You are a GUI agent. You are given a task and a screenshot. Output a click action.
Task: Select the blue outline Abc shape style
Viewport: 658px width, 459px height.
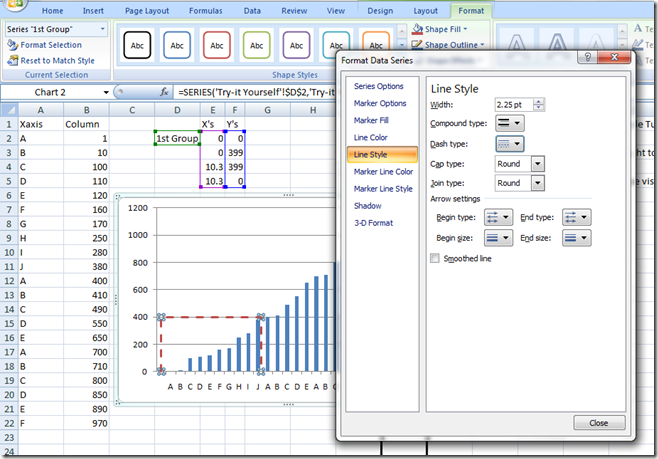pyautogui.click(x=177, y=45)
